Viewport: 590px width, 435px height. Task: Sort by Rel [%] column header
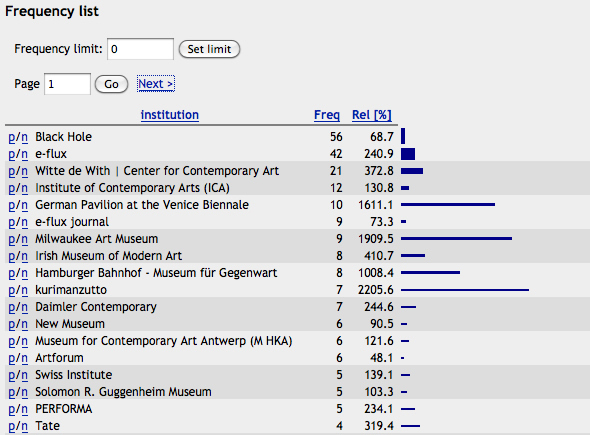tap(372, 115)
